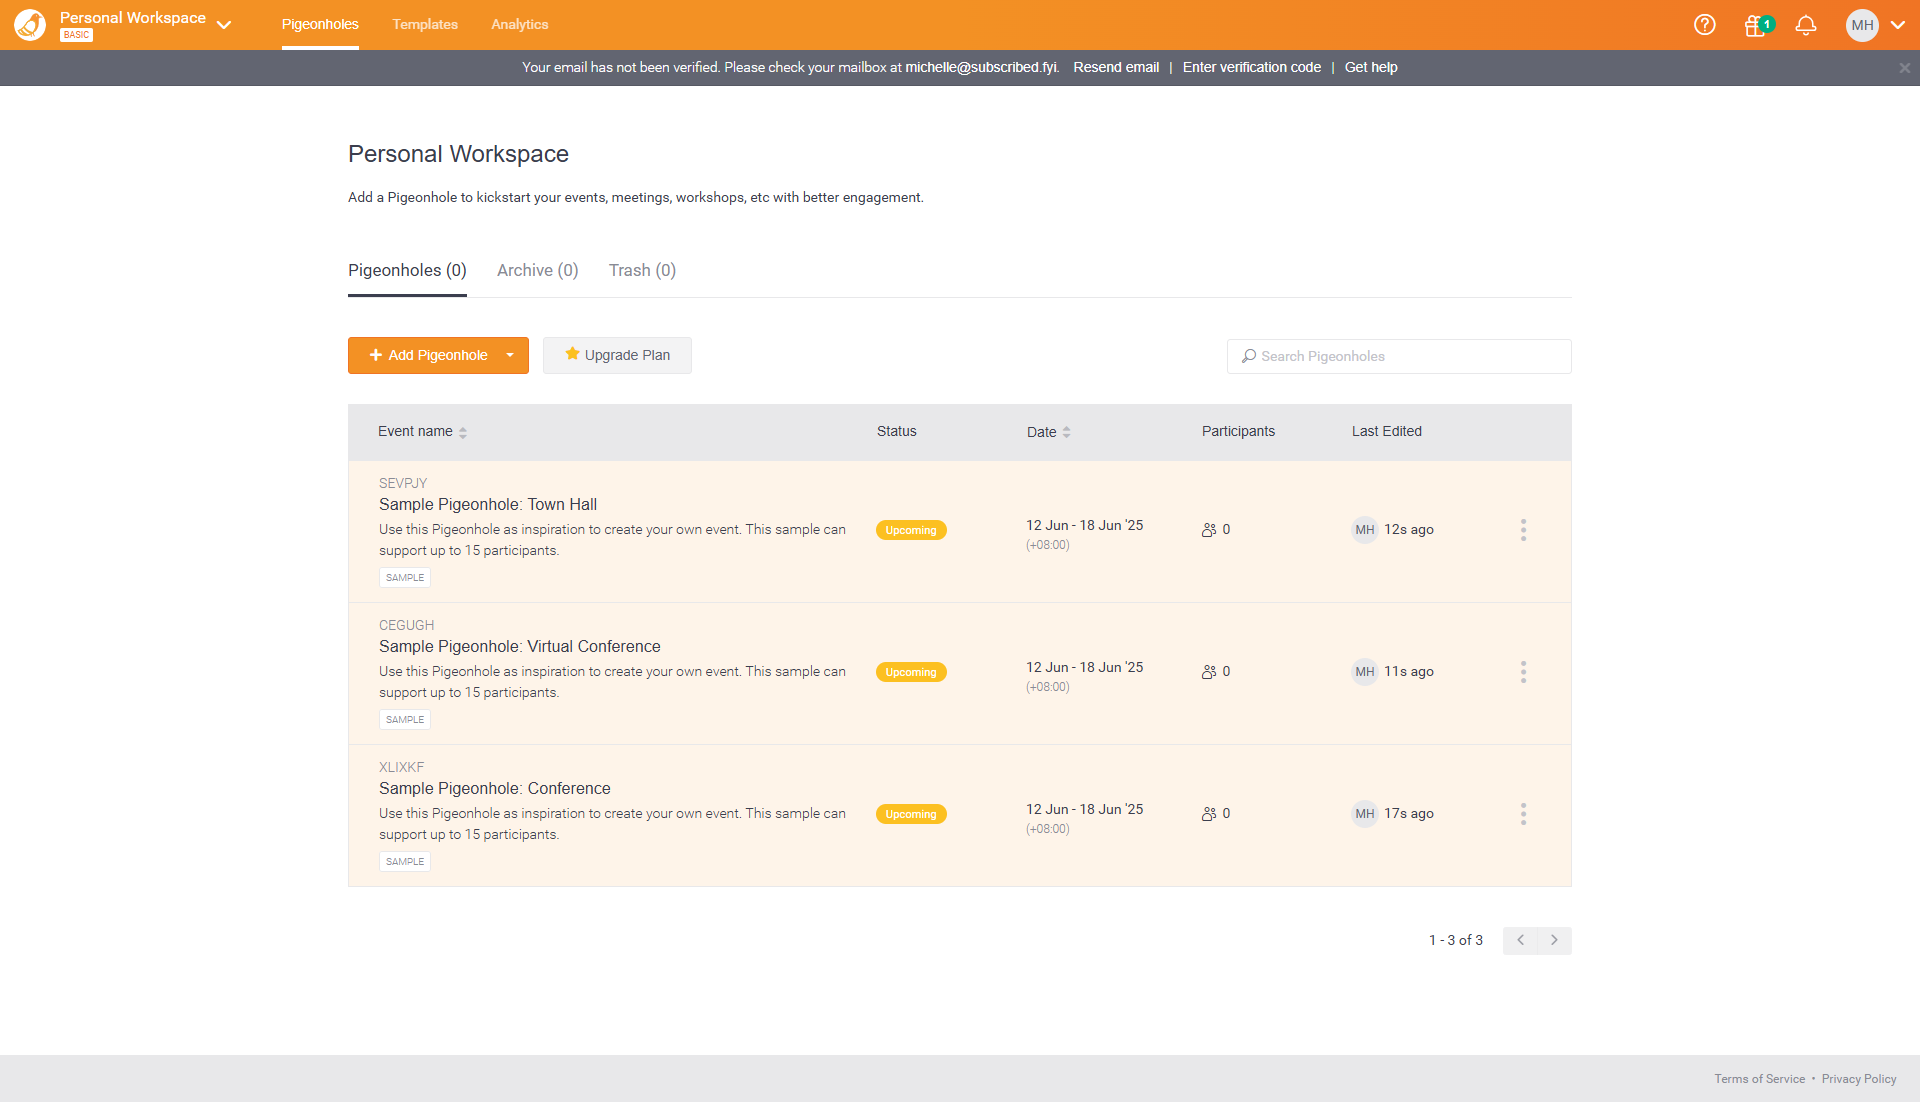Open the Templates menu item
Image resolution: width=1920 pixels, height=1102 pixels.
[425, 24]
